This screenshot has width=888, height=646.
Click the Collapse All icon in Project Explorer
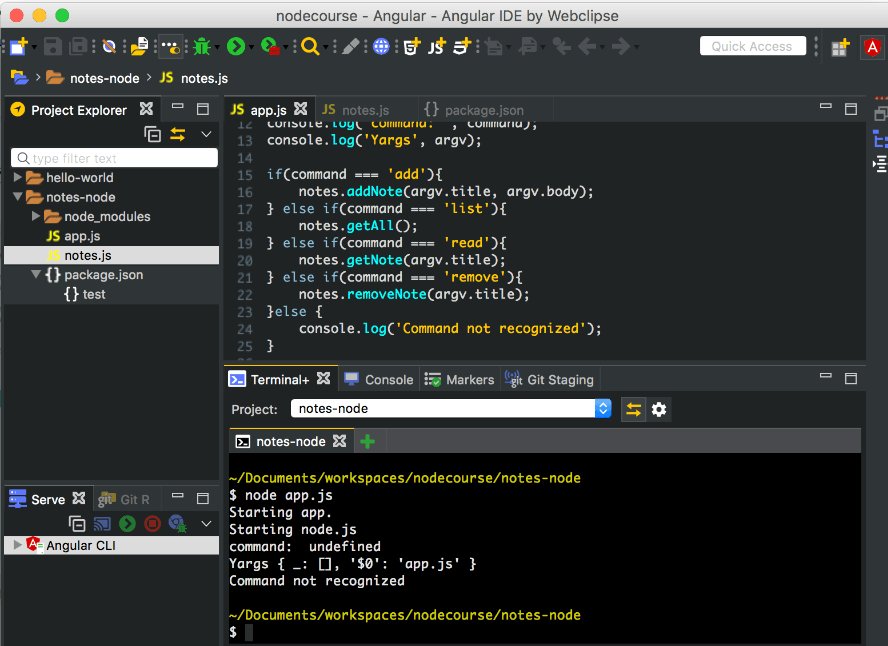point(152,134)
